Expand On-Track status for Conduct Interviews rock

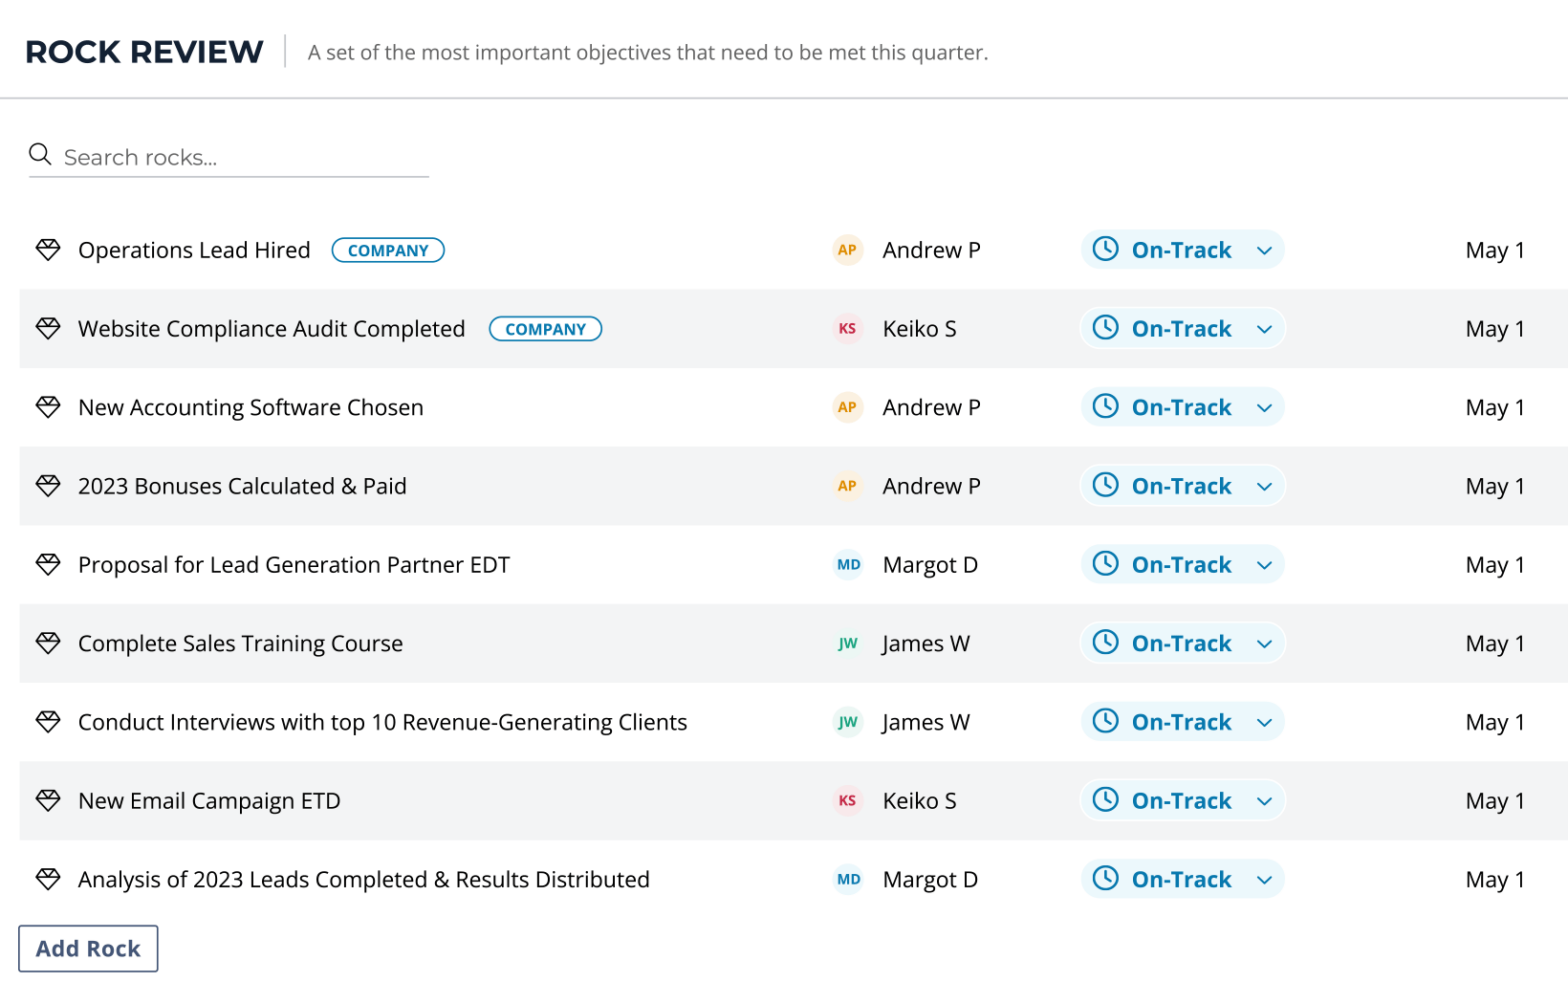pyautogui.click(x=1264, y=722)
